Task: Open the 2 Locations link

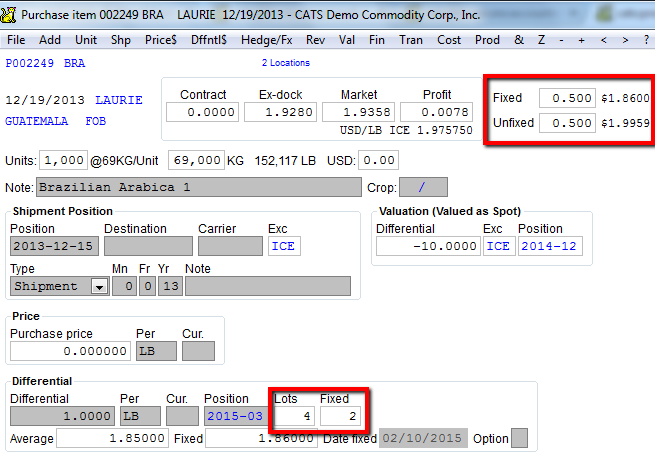Action: [x=286, y=63]
